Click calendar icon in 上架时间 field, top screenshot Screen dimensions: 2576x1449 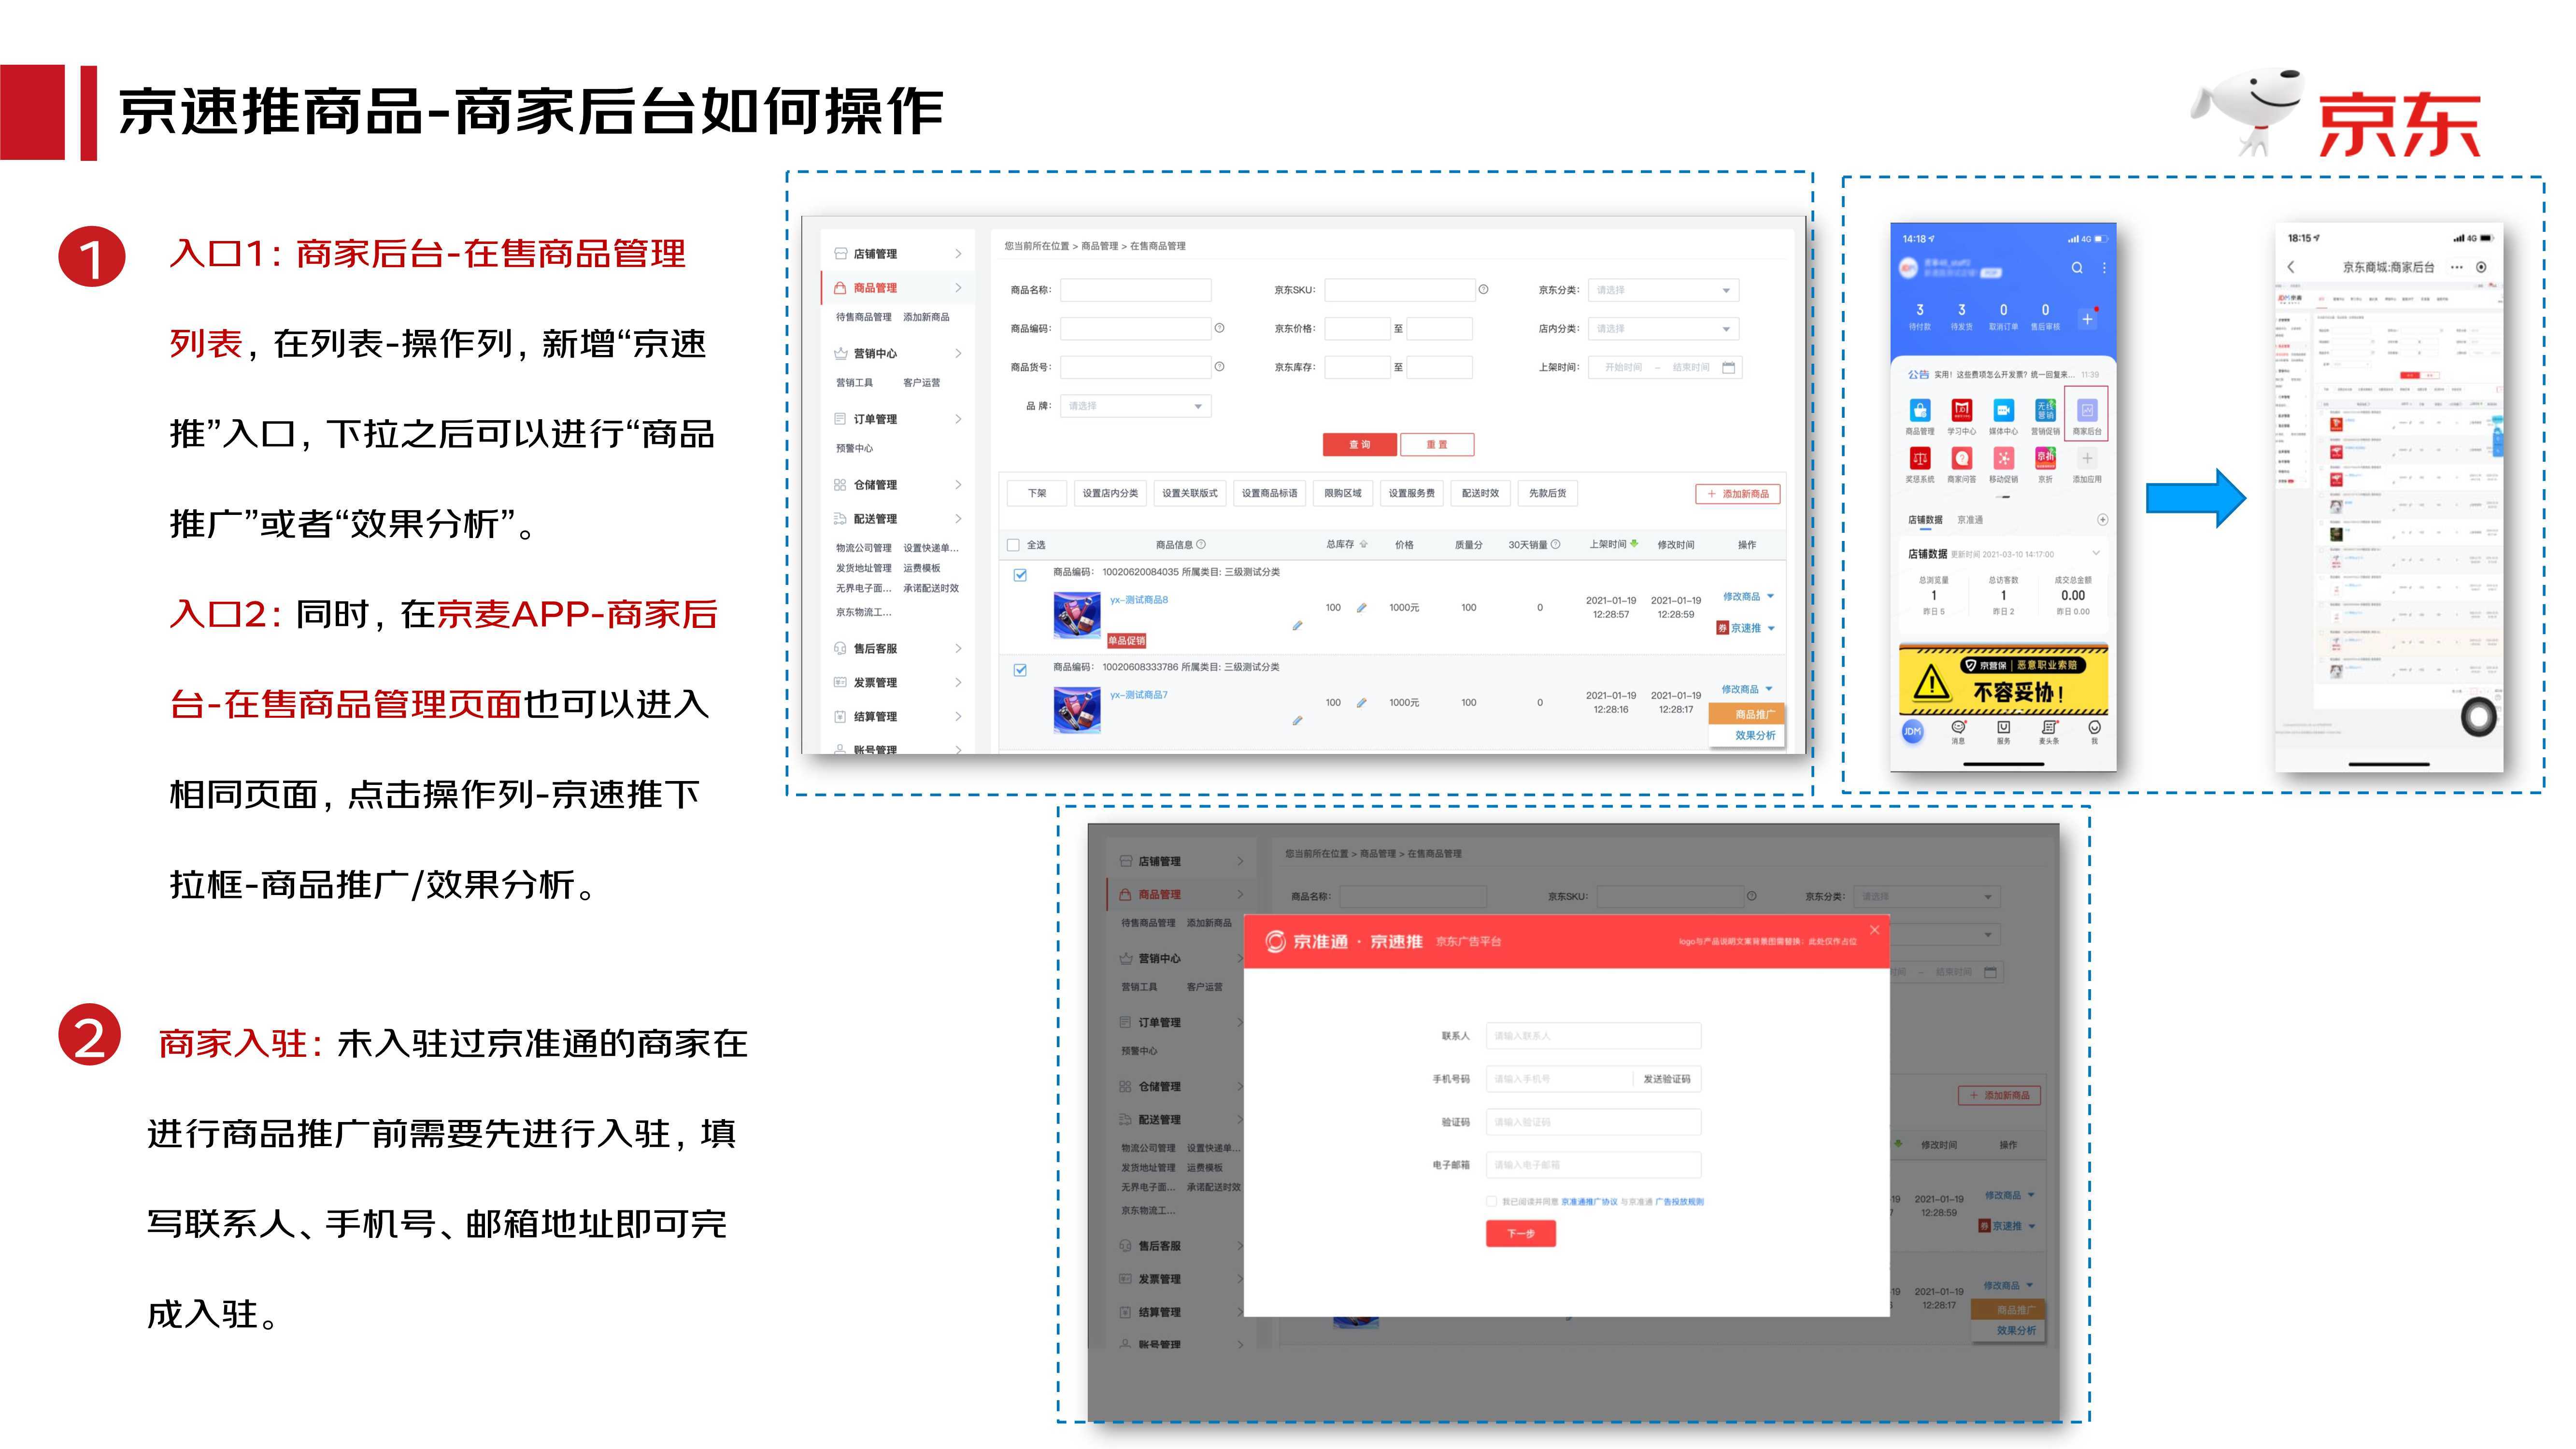[x=1728, y=367]
